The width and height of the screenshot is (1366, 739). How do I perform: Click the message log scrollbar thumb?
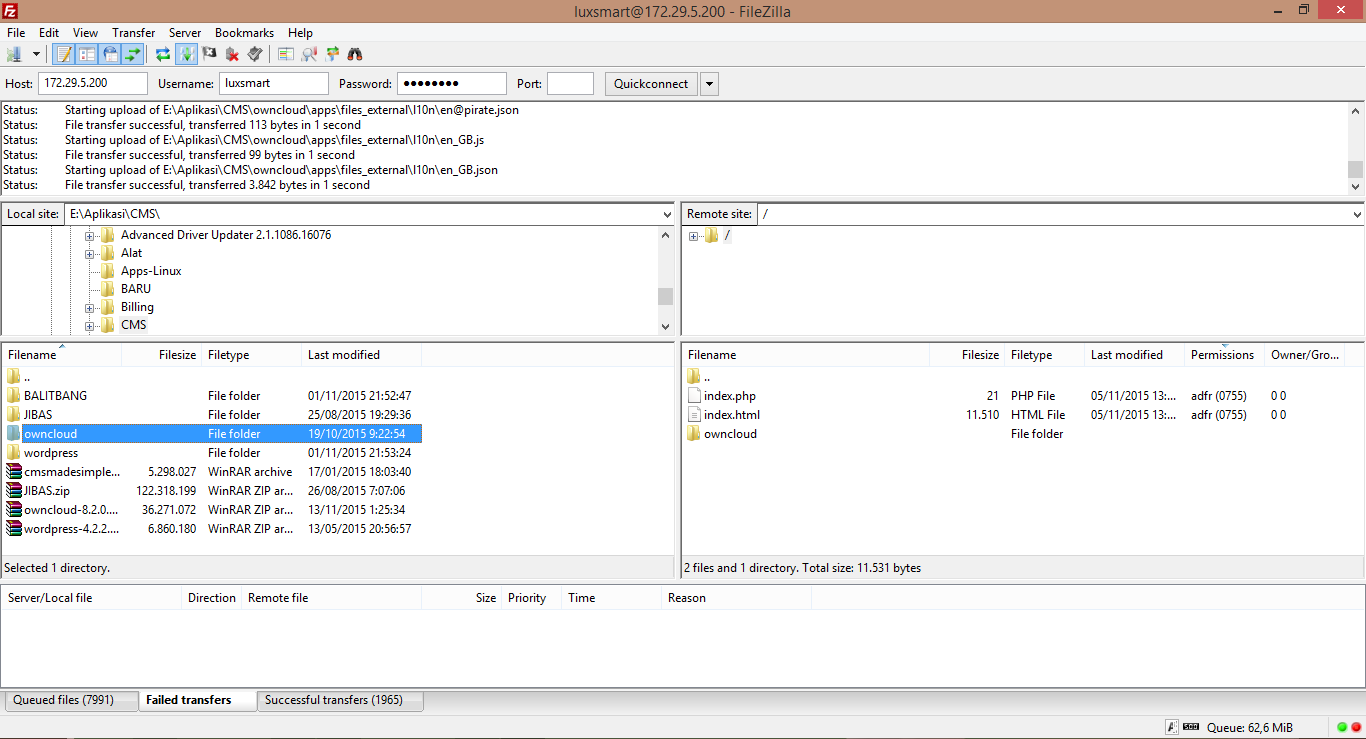point(1356,169)
